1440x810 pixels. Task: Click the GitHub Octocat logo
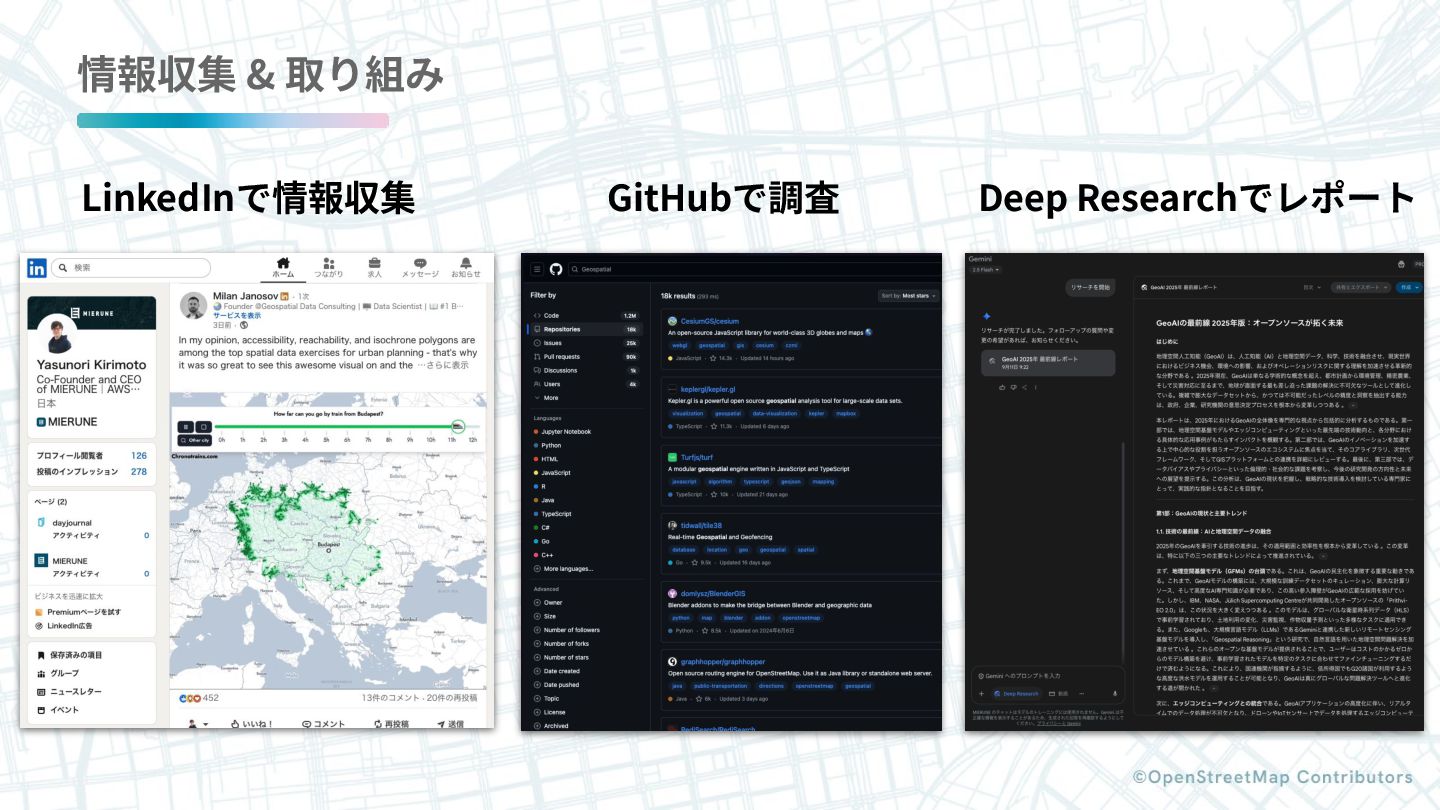(556, 269)
